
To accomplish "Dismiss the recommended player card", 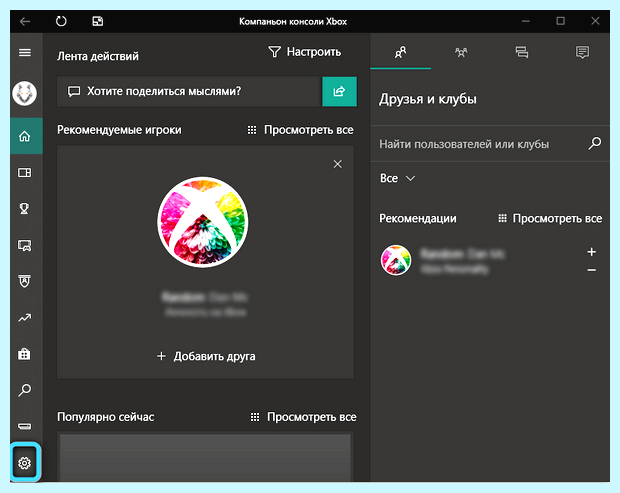I will (338, 164).
